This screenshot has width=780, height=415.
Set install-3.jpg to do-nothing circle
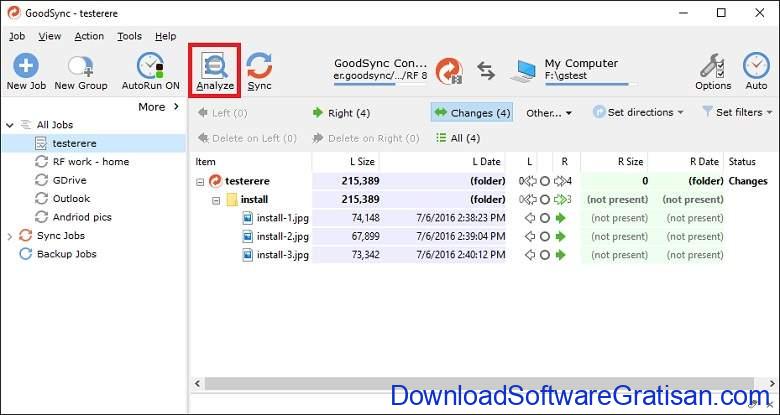(545, 255)
